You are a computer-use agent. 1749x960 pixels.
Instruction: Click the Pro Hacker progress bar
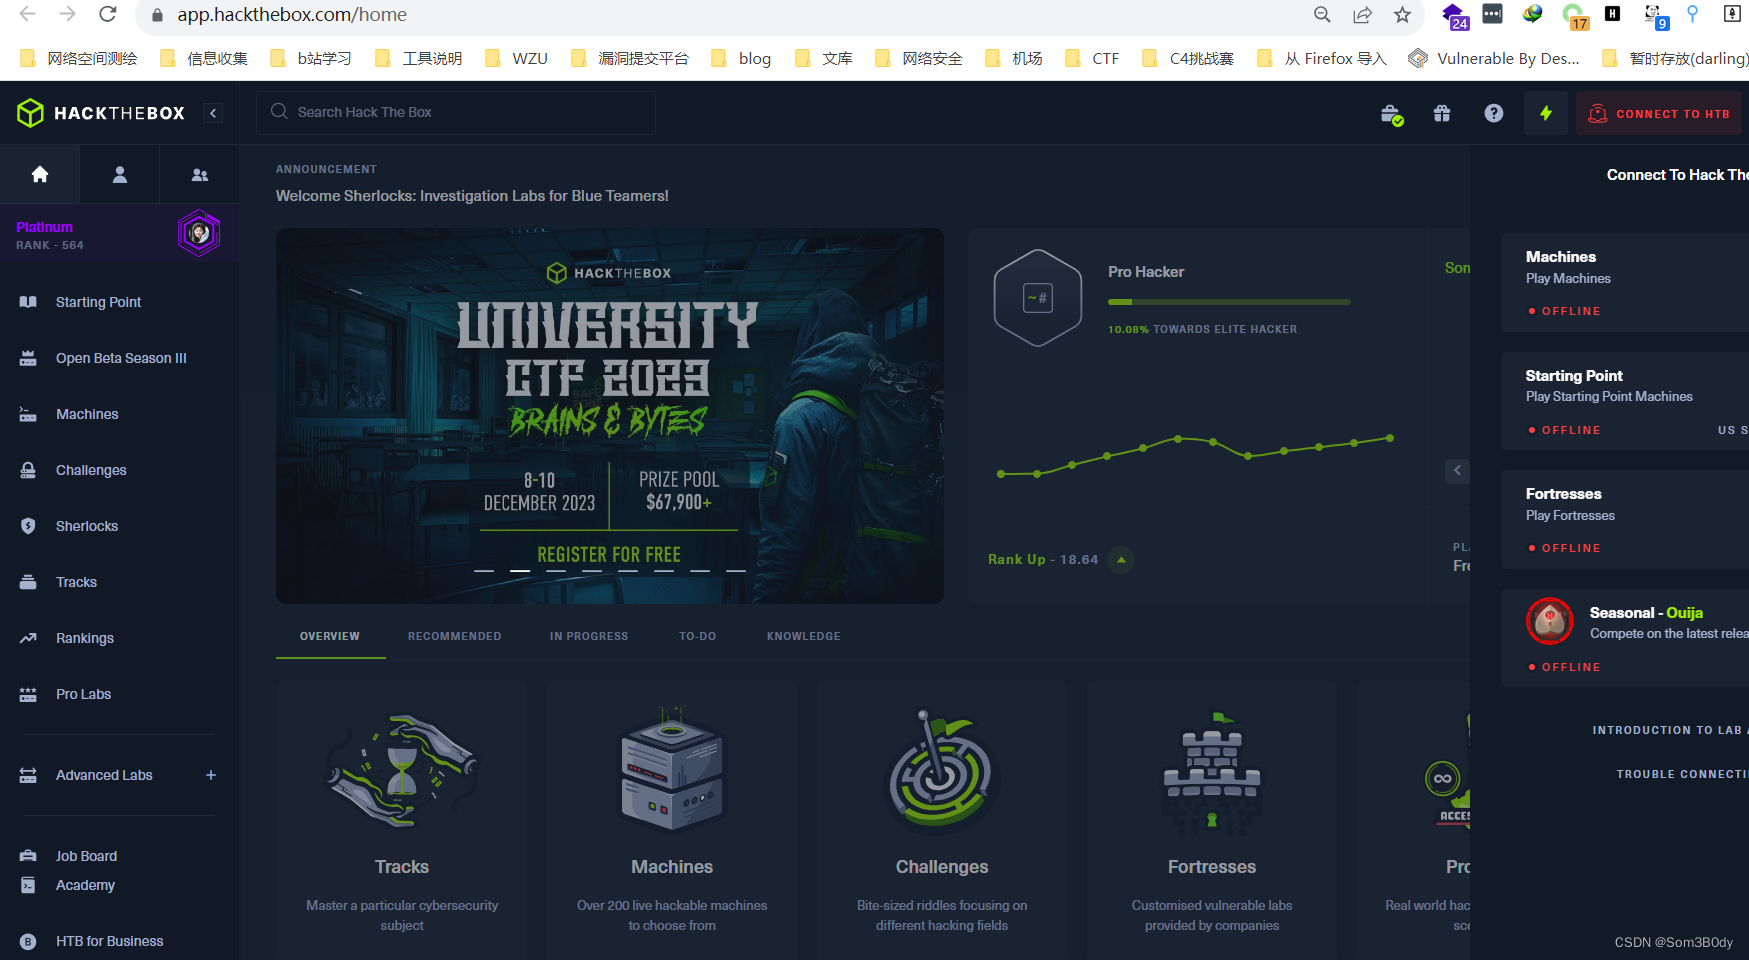(1229, 302)
